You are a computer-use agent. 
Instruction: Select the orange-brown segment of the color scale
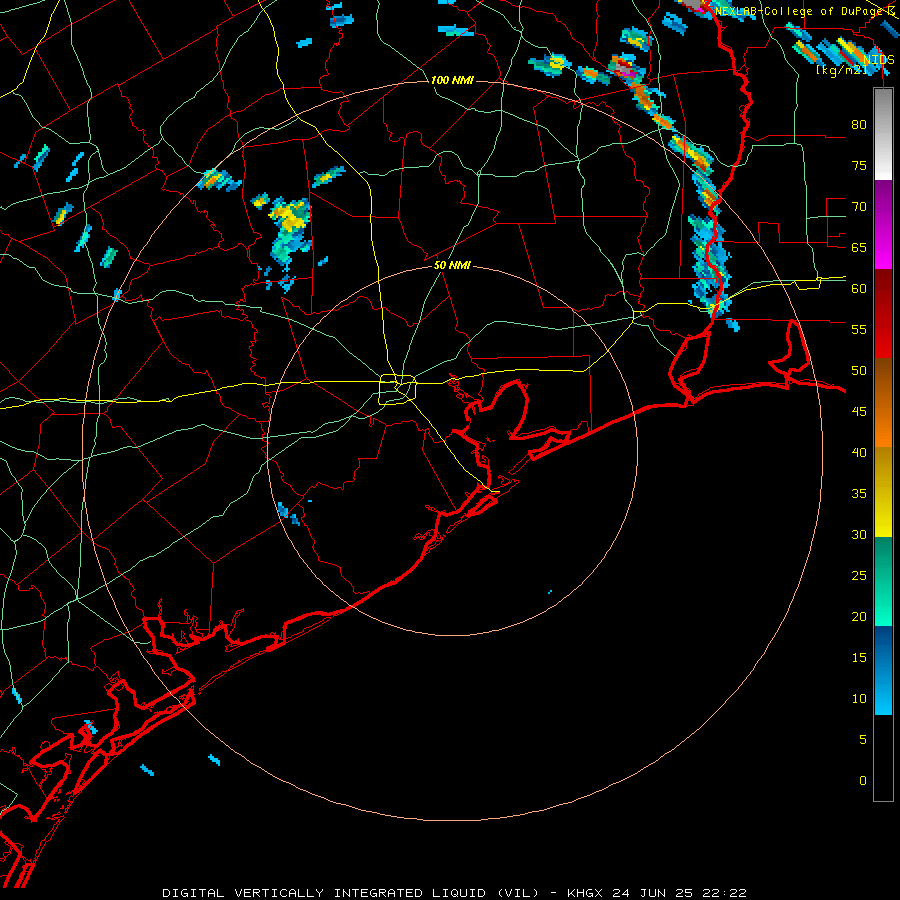click(x=883, y=403)
